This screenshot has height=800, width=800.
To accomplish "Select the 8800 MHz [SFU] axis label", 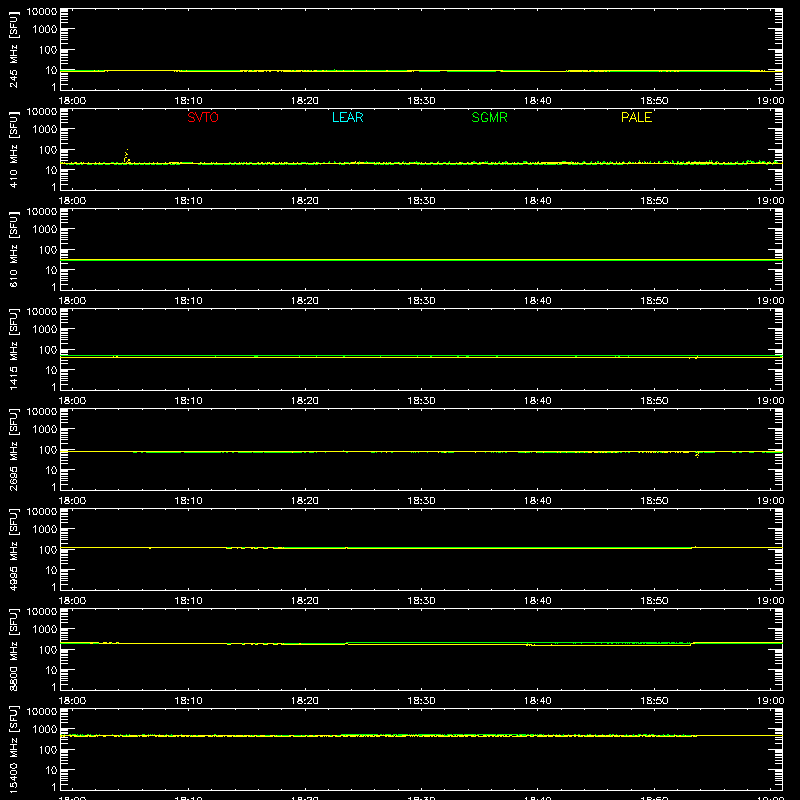I will pyautogui.click(x=13, y=649).
